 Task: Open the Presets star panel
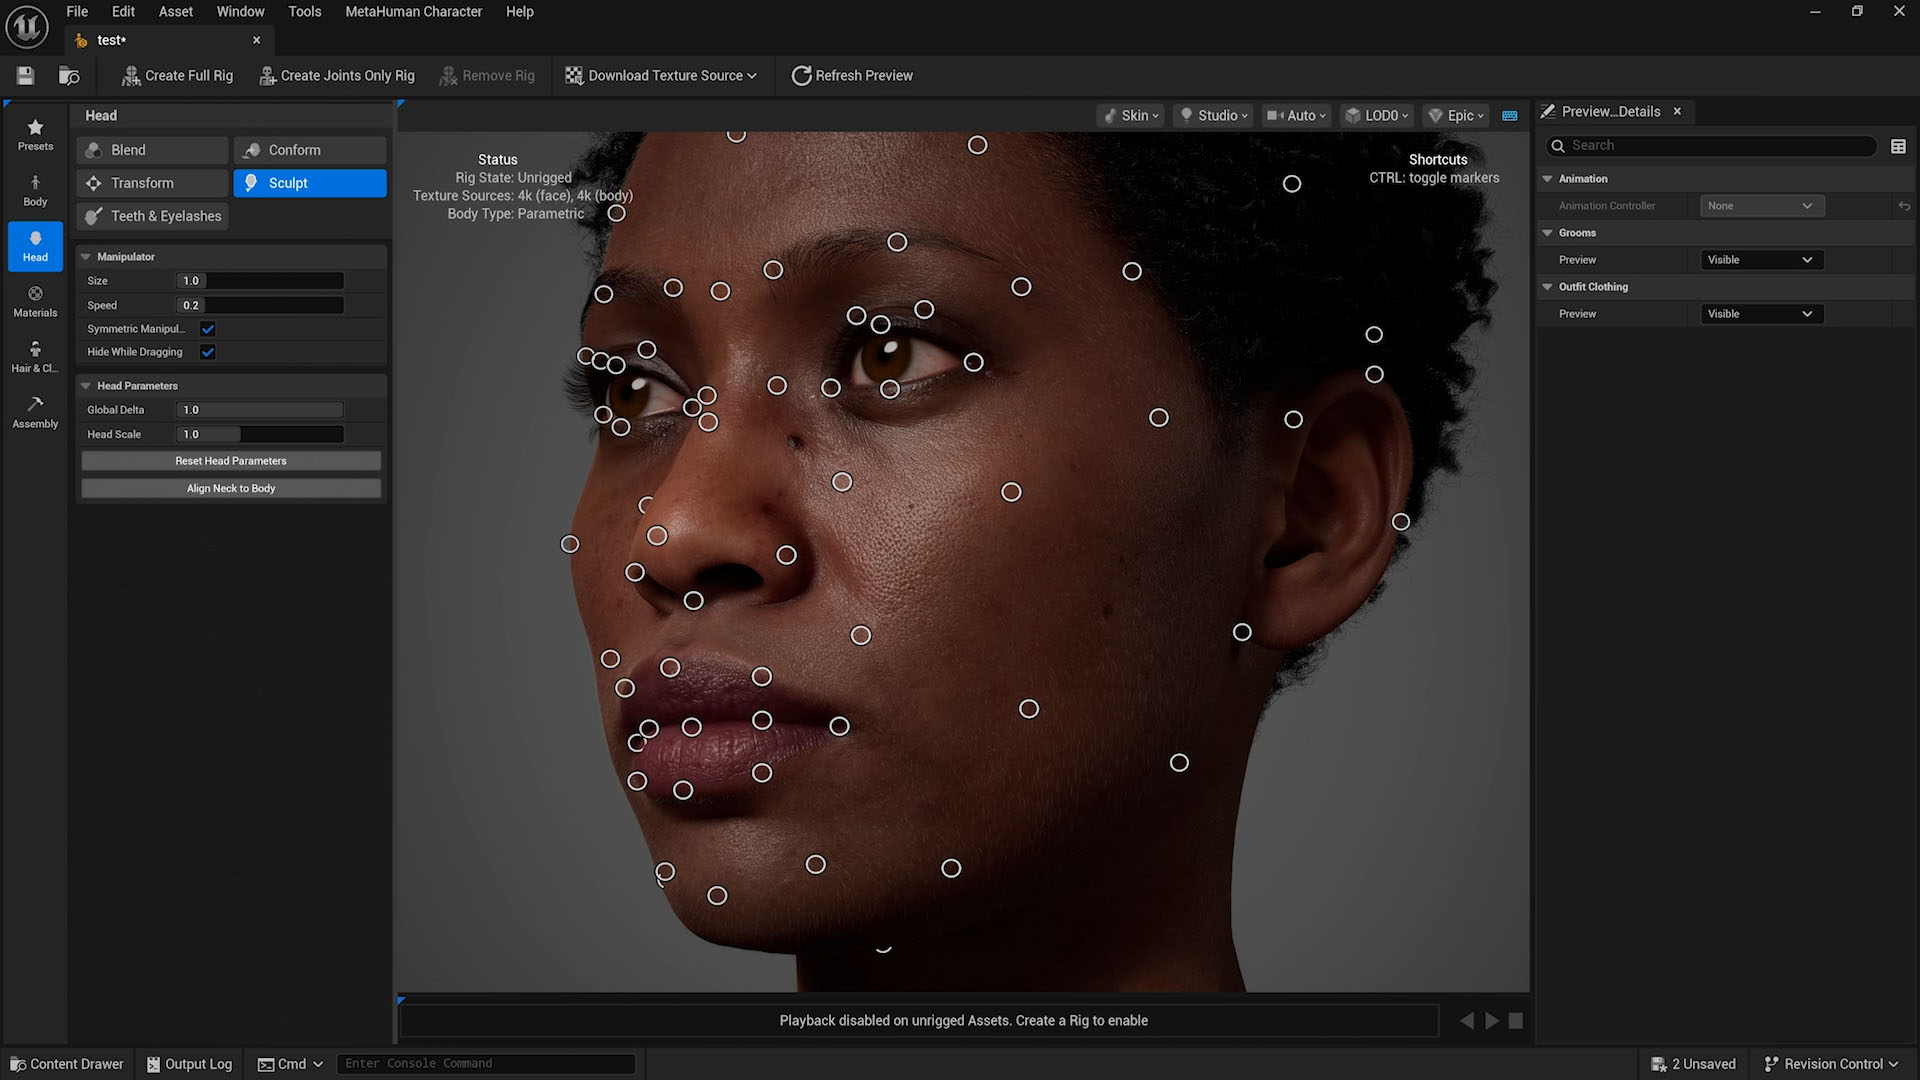click(x=35, y=134)
